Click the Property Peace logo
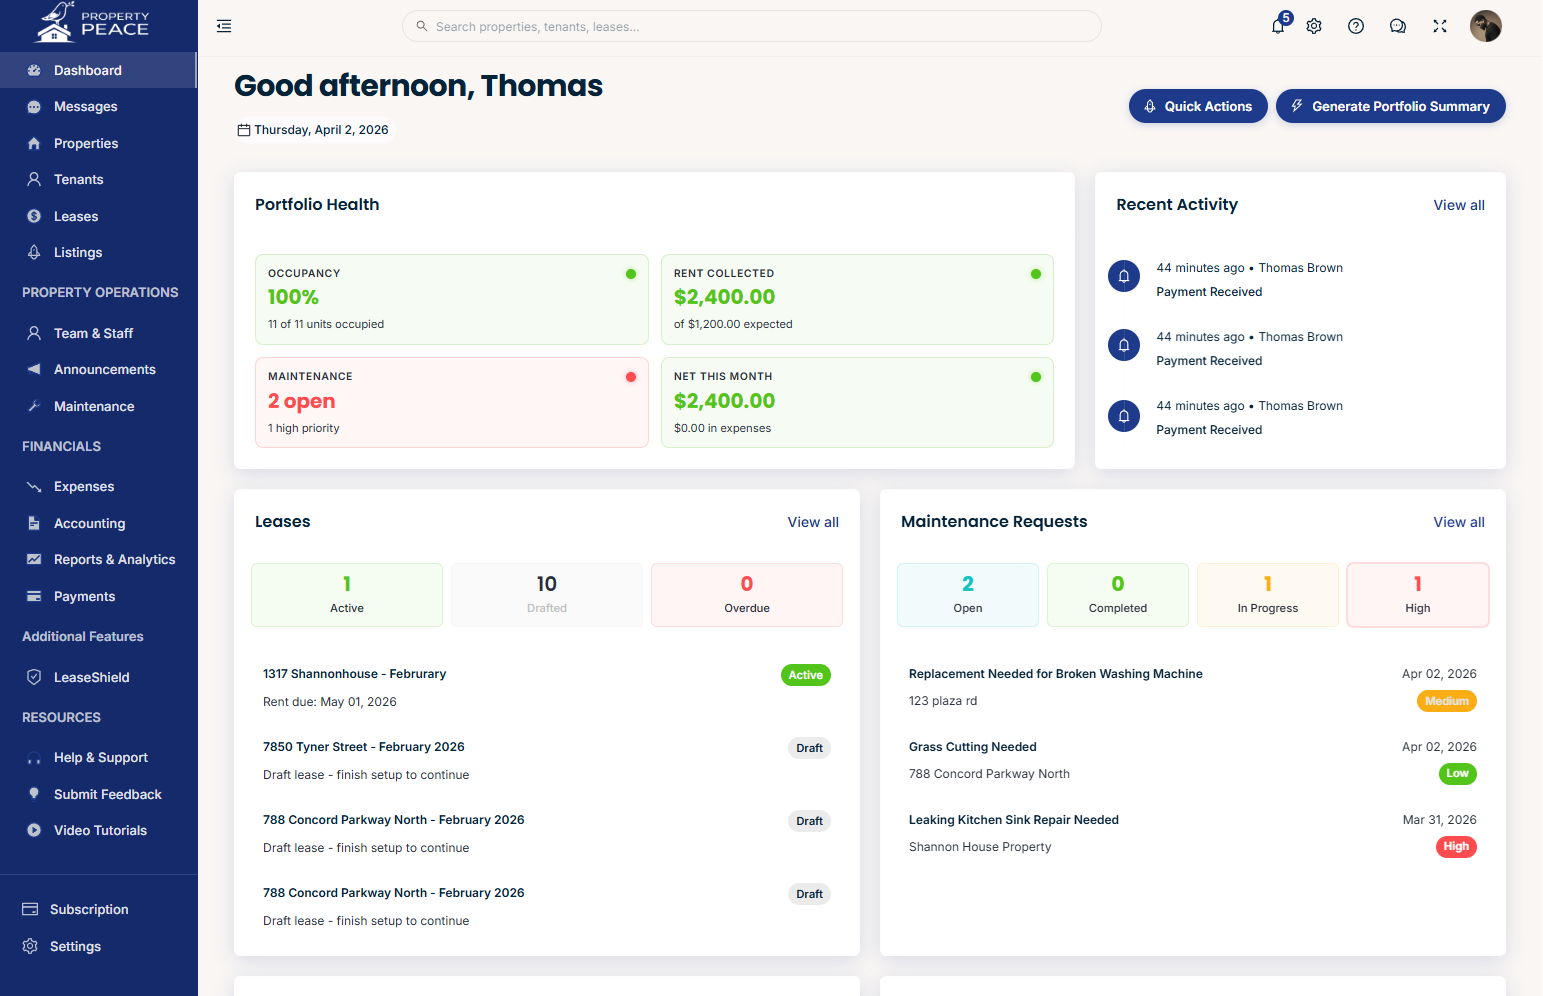Image resolution: width=1543 pixels, height=996 pixels. click(93, 23)
